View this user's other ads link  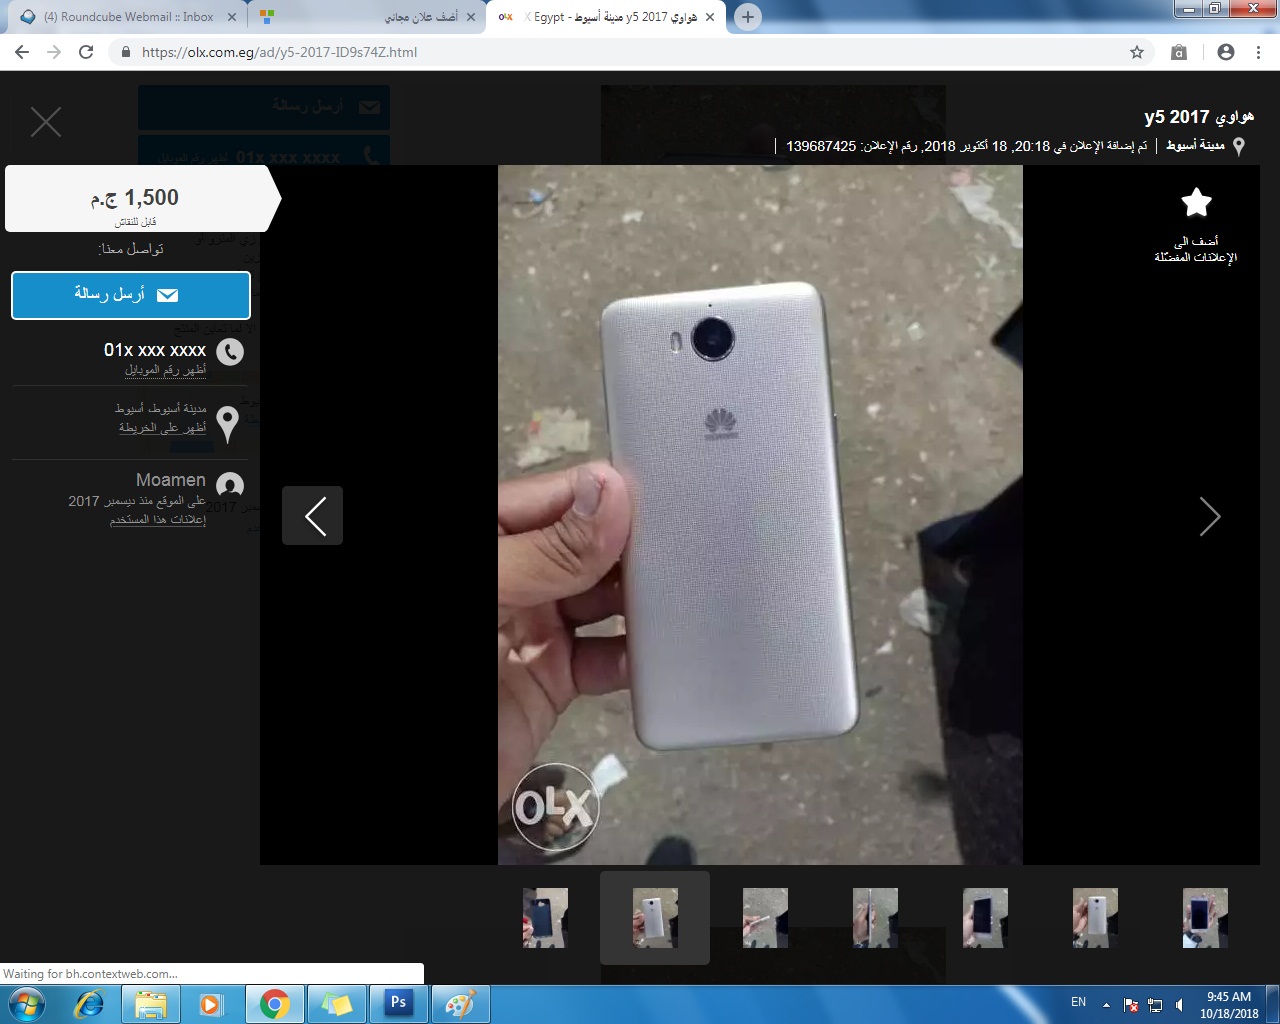click(158, 520)
